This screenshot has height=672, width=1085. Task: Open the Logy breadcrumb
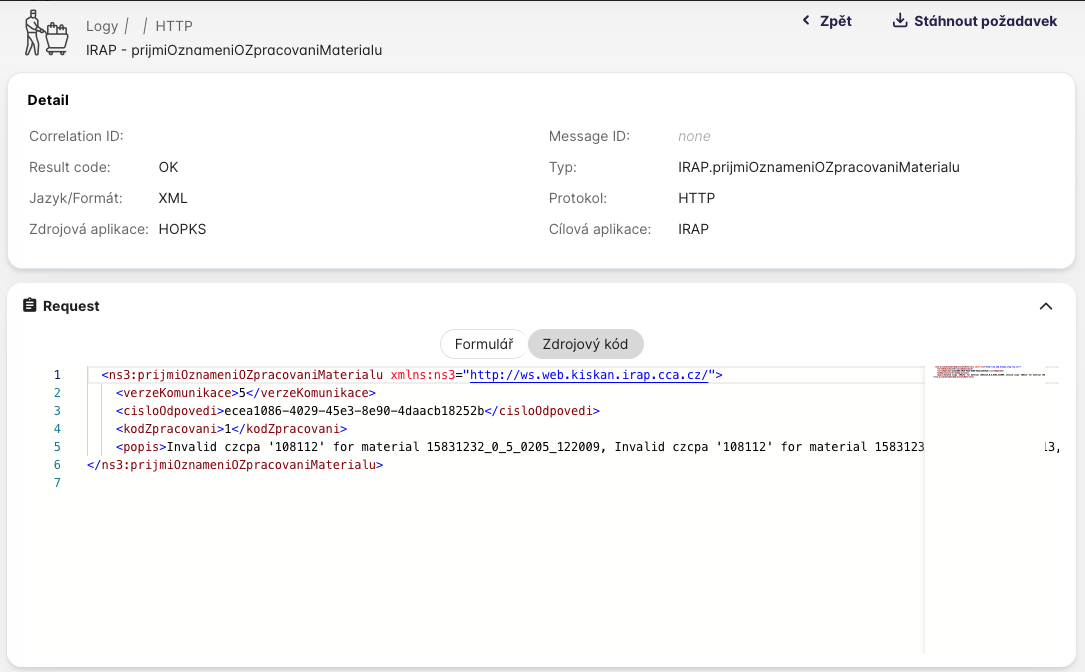(102, 26)
